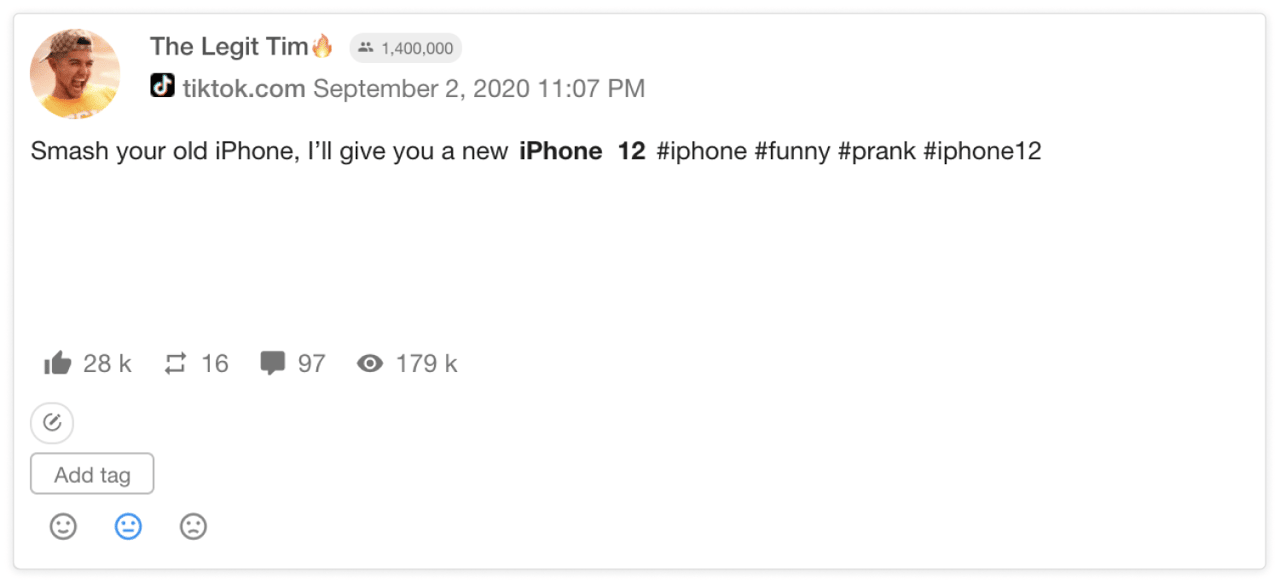Select the neutral sentiment face
This screenshot has width=1280, height=584.
[x=128, y=526]
